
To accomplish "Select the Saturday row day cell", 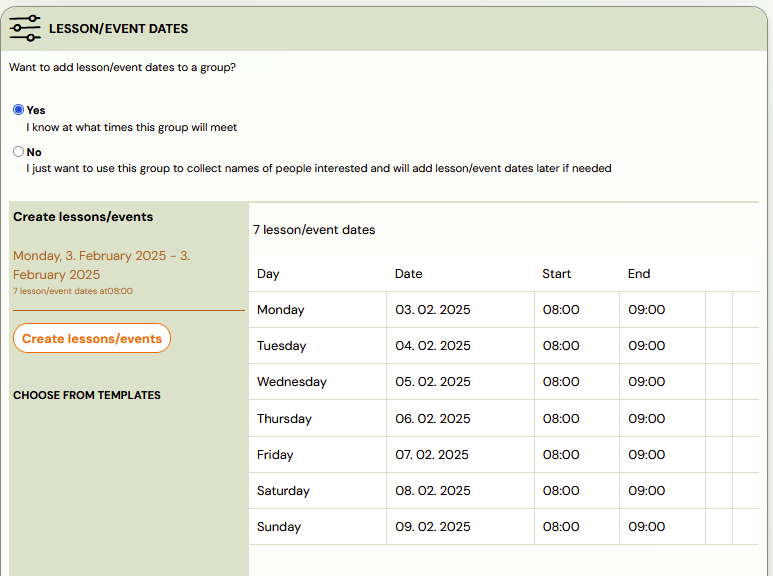I will click(317, 491).
